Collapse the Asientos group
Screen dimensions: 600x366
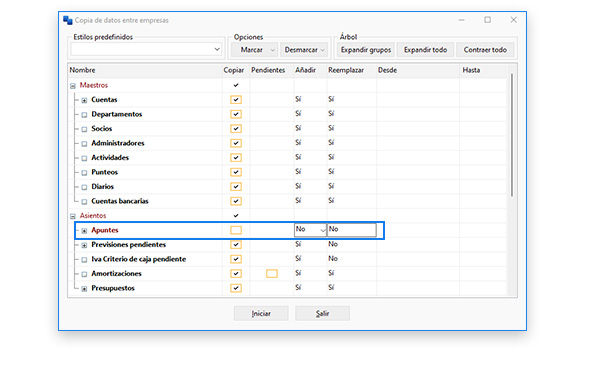click(73, 216)
